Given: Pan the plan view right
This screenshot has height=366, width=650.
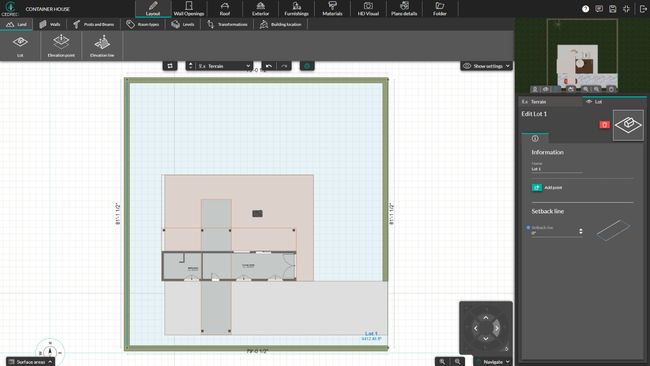Looking at the screenshot, I should point(496,328).
